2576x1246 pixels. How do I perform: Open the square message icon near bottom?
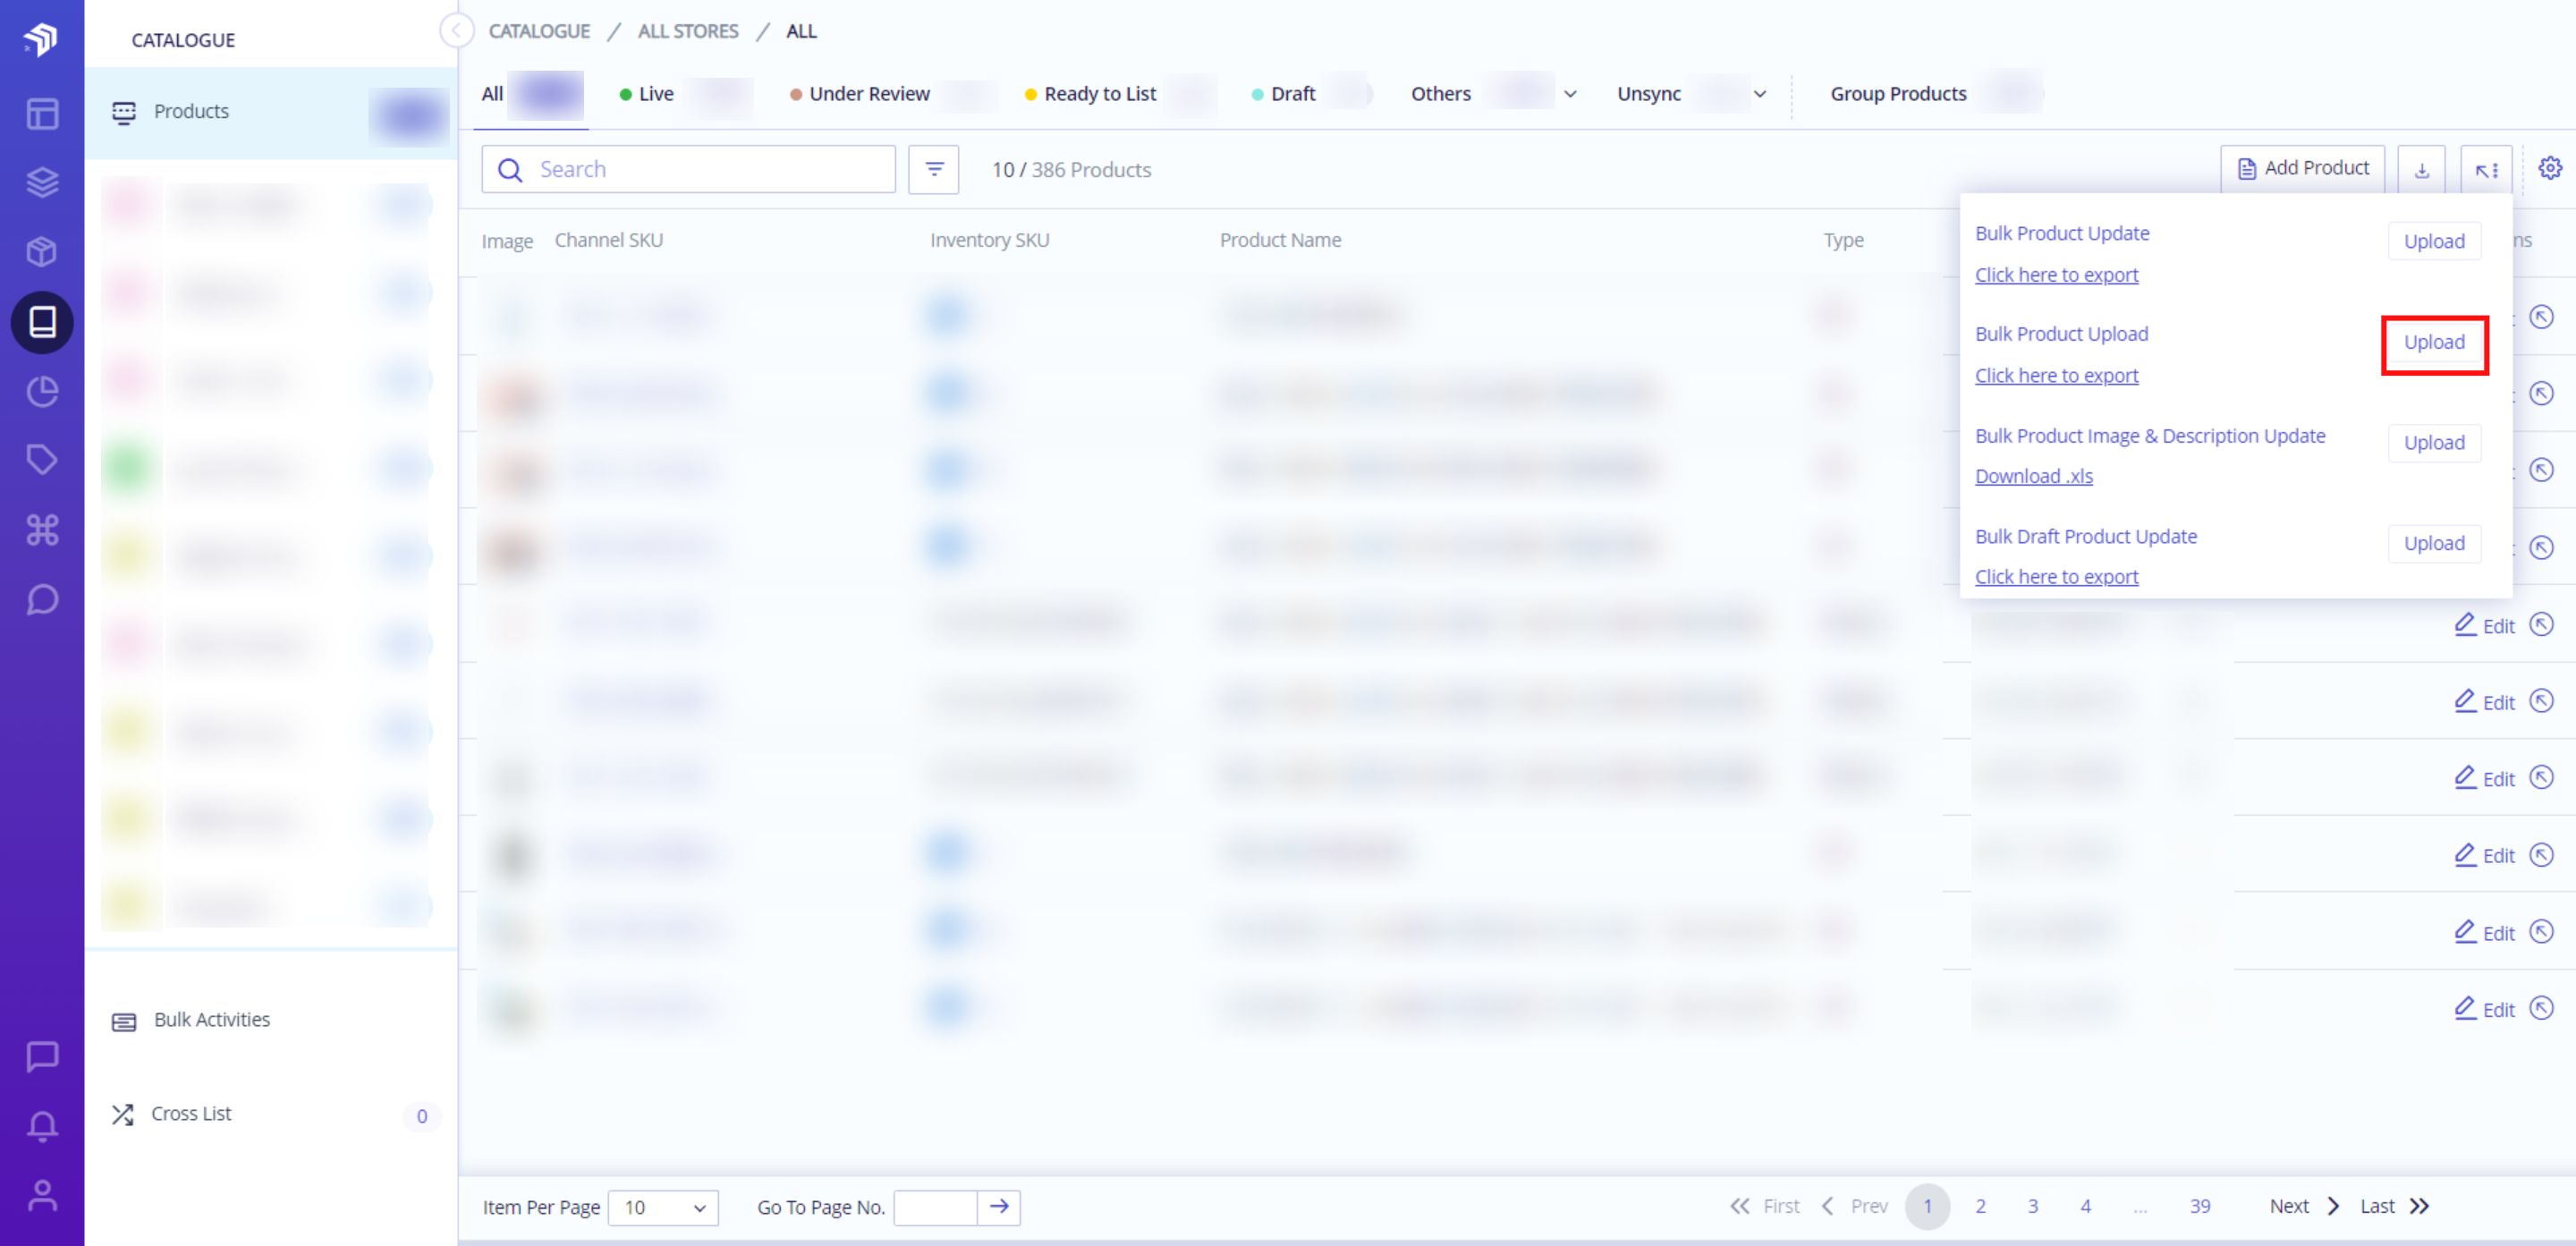(42, 1056)
